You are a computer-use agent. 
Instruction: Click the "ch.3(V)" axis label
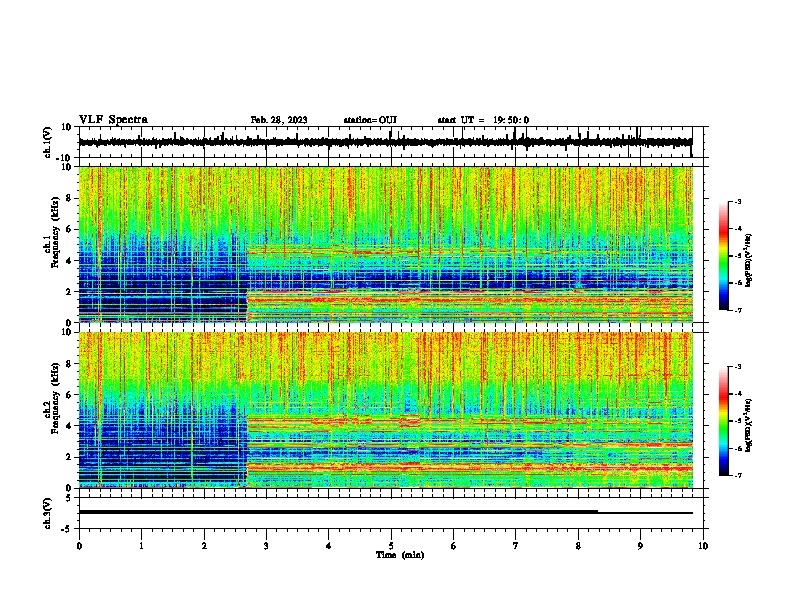click(x=48, y=513)
